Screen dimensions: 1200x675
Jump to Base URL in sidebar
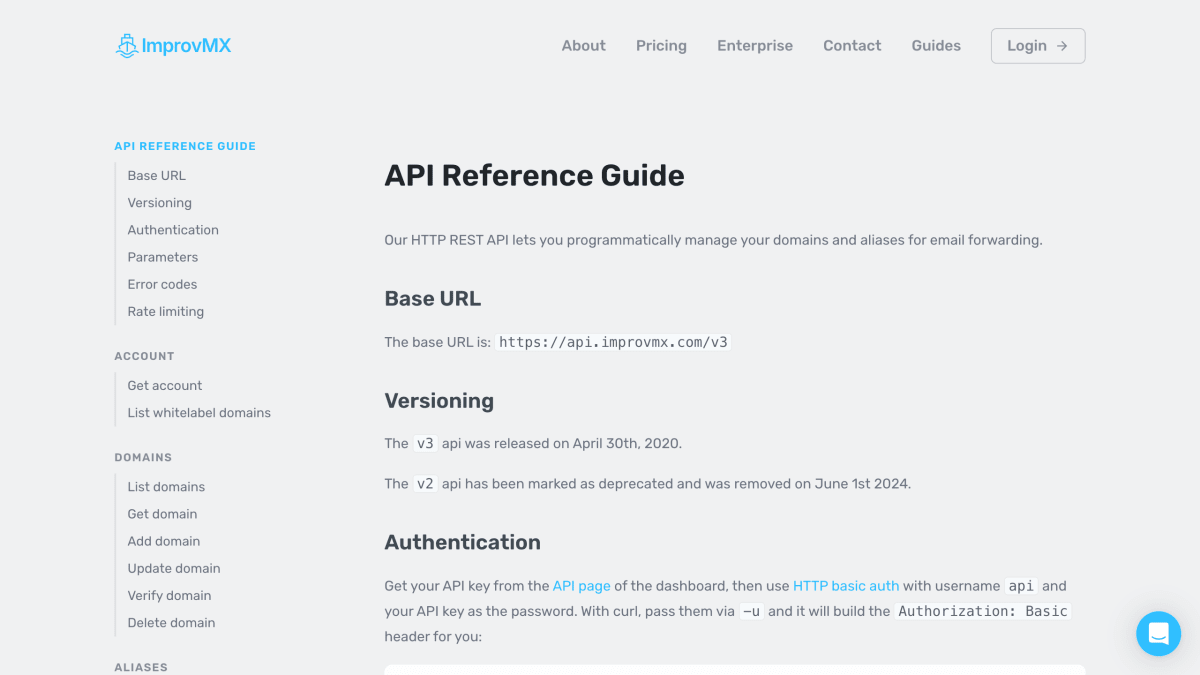click(x=157, y=176)
